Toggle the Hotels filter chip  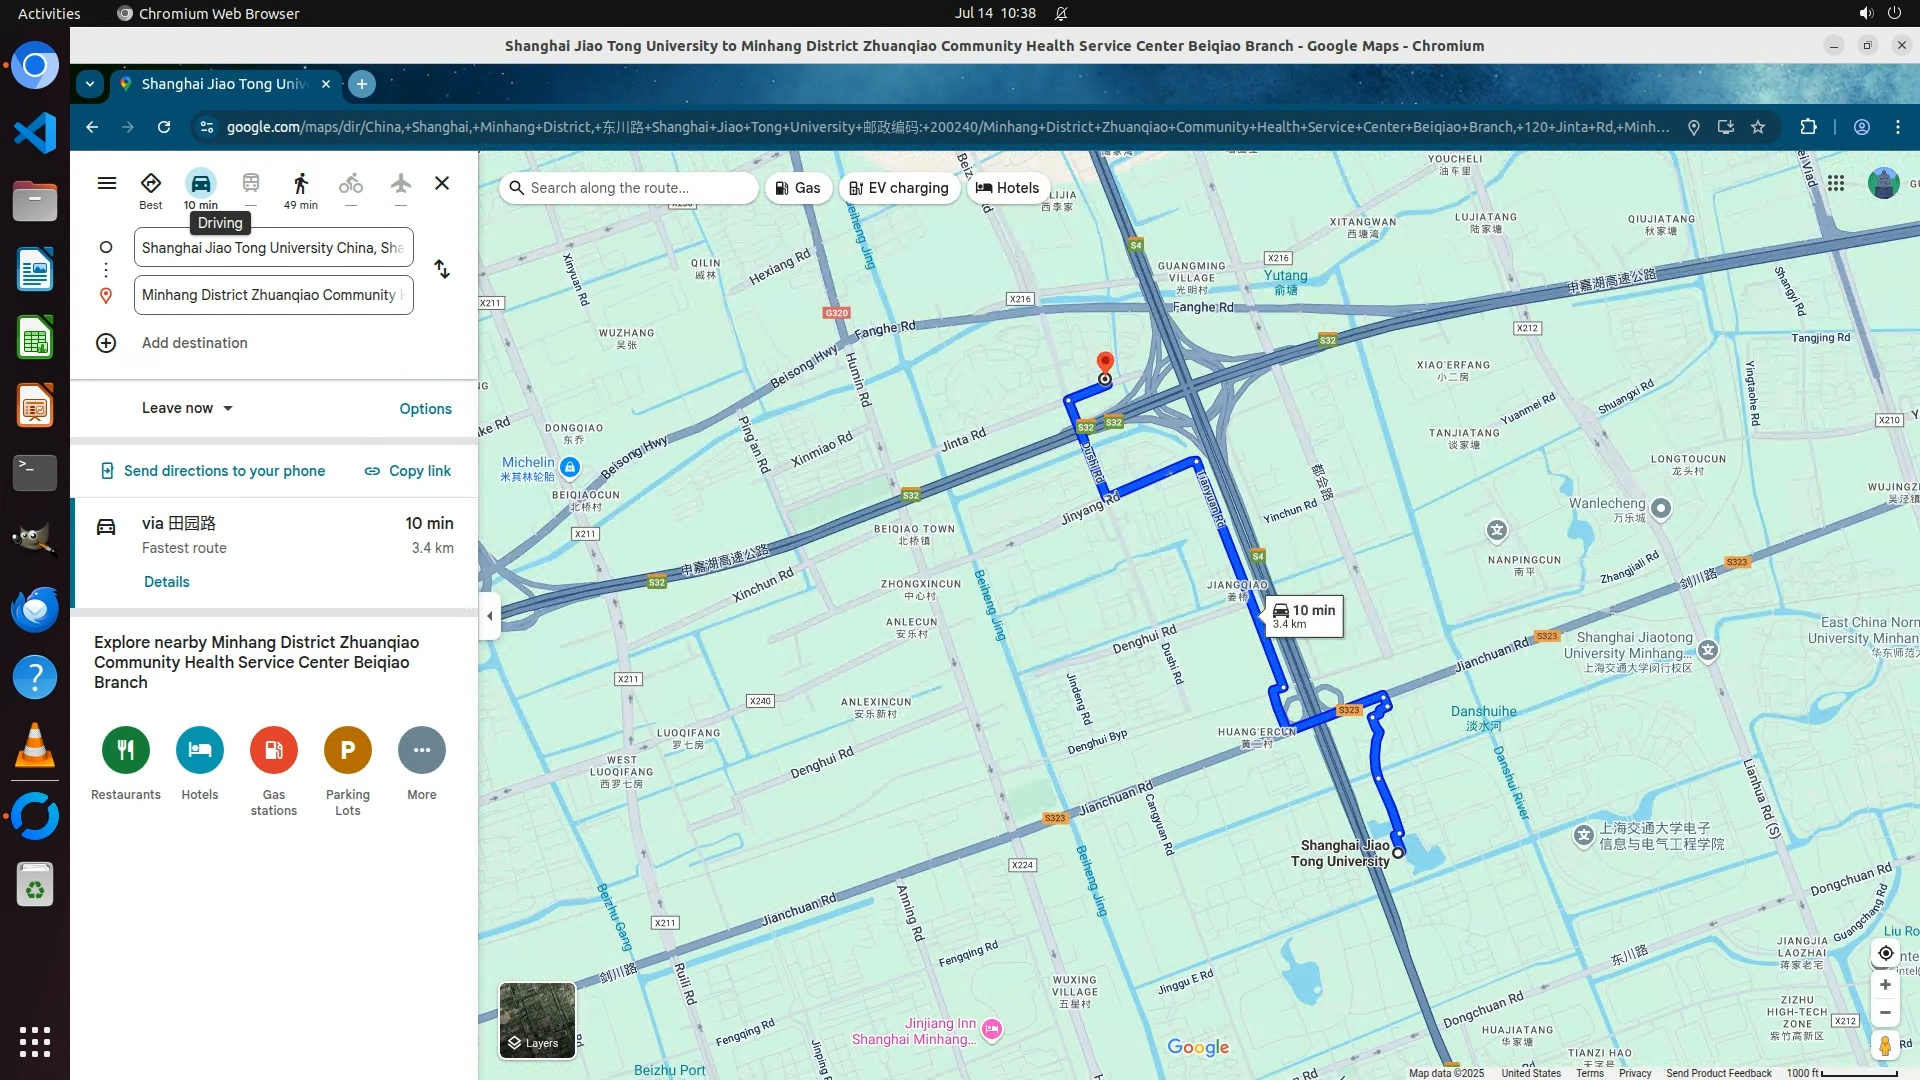(x=1008, y=188)
